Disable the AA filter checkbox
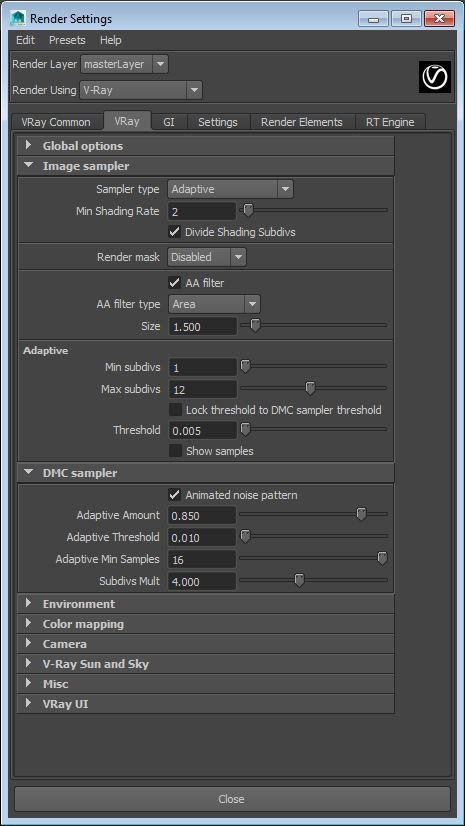This screenshot has width=465, height=826. pos(174,283)
